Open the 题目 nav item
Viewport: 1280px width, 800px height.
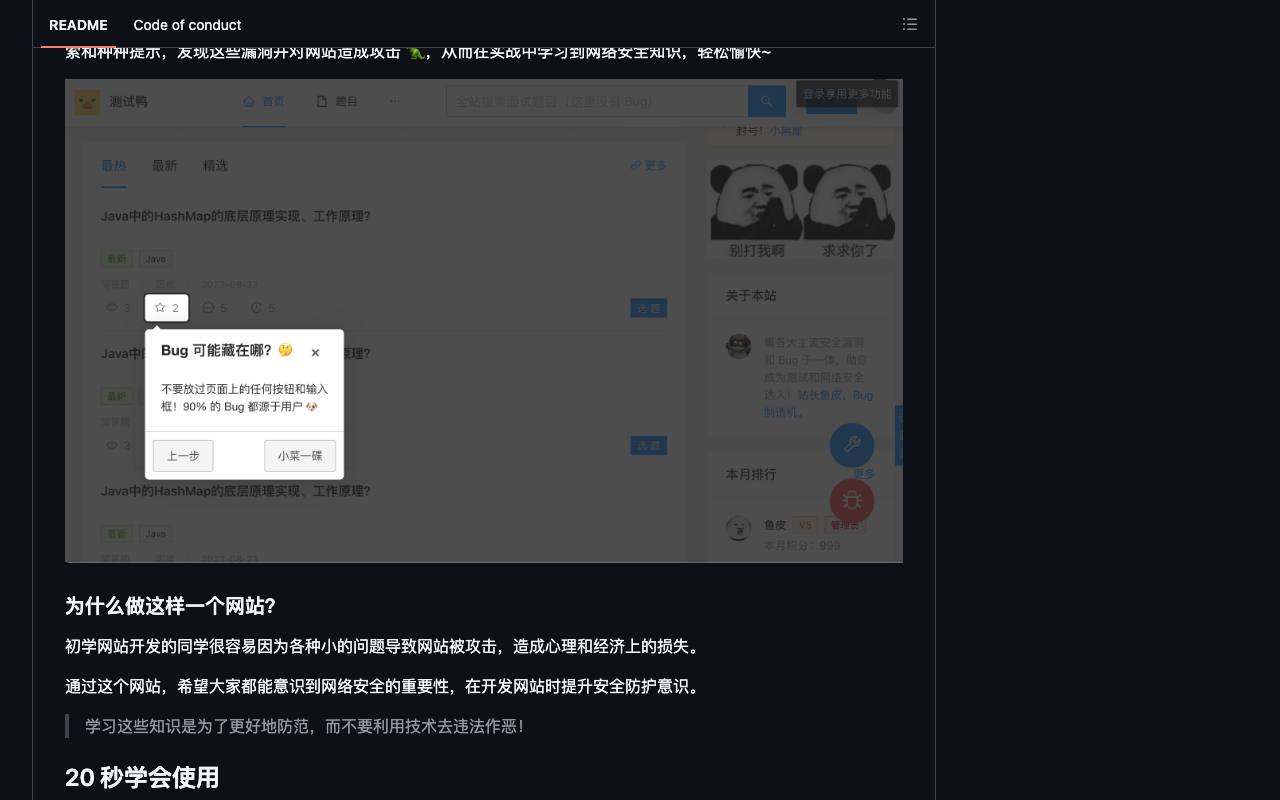tap(337, 101)
